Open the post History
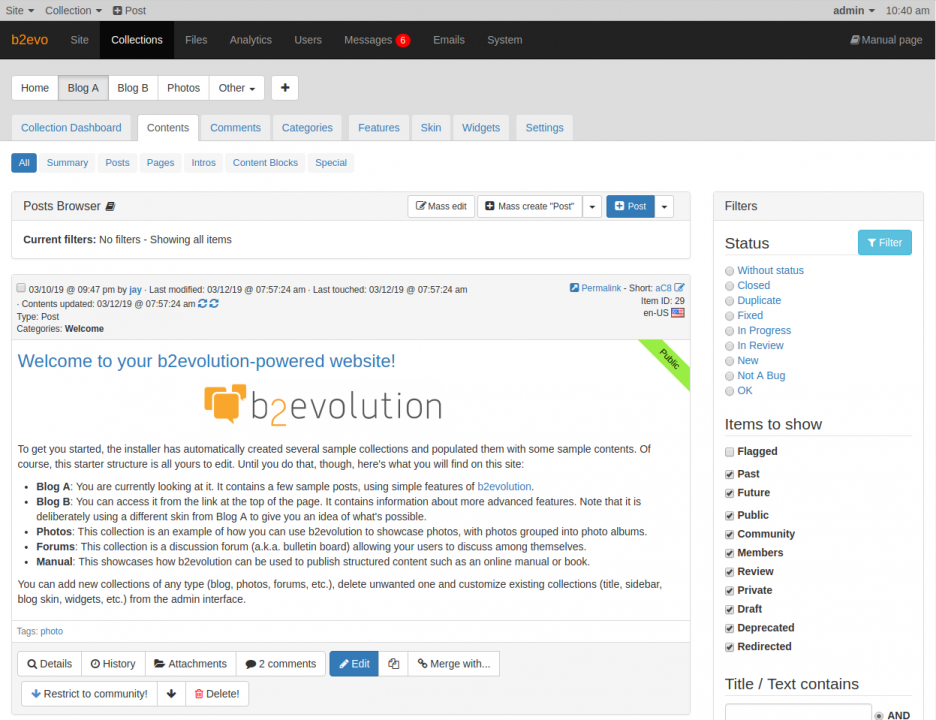 113,664
